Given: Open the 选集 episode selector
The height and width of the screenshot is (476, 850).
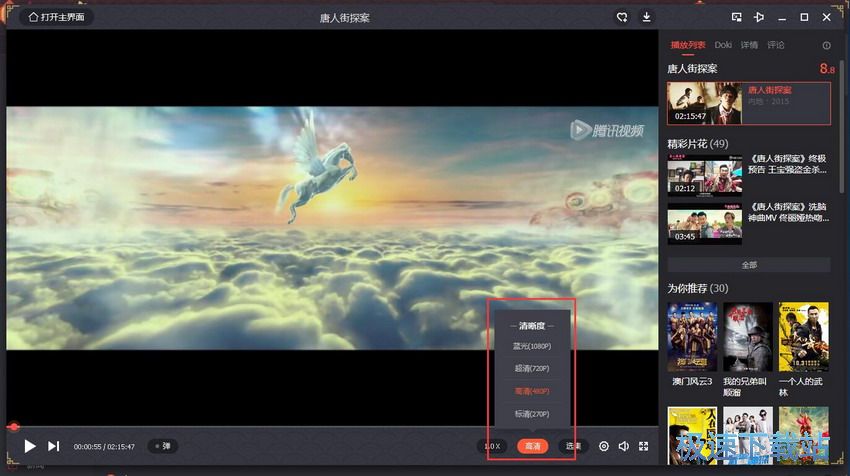Looking at the screenshot, I should 573,446.
